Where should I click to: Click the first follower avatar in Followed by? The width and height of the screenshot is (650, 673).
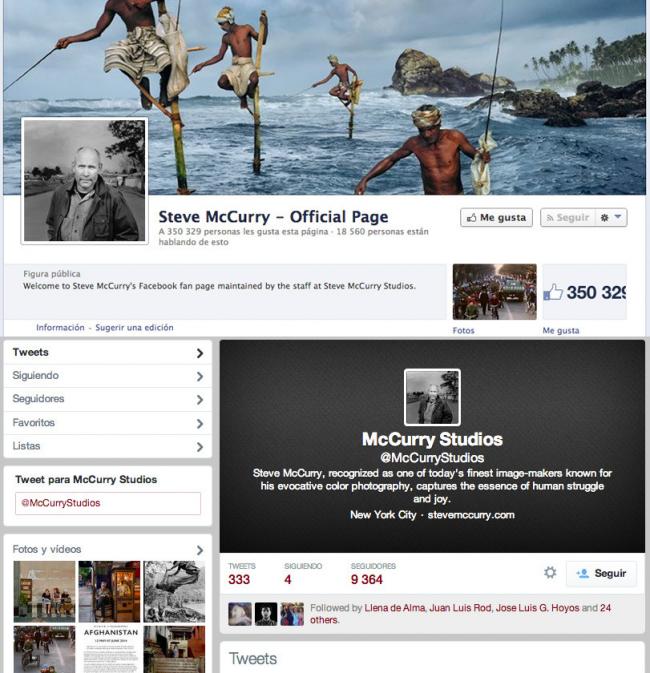240,614
